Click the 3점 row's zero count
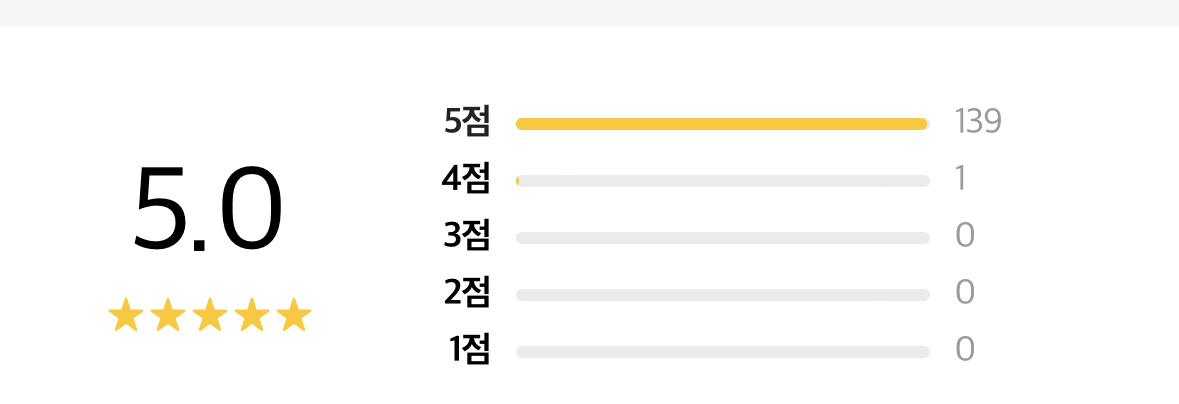This screenshot has width=1179, height=404. pos(965,236)
